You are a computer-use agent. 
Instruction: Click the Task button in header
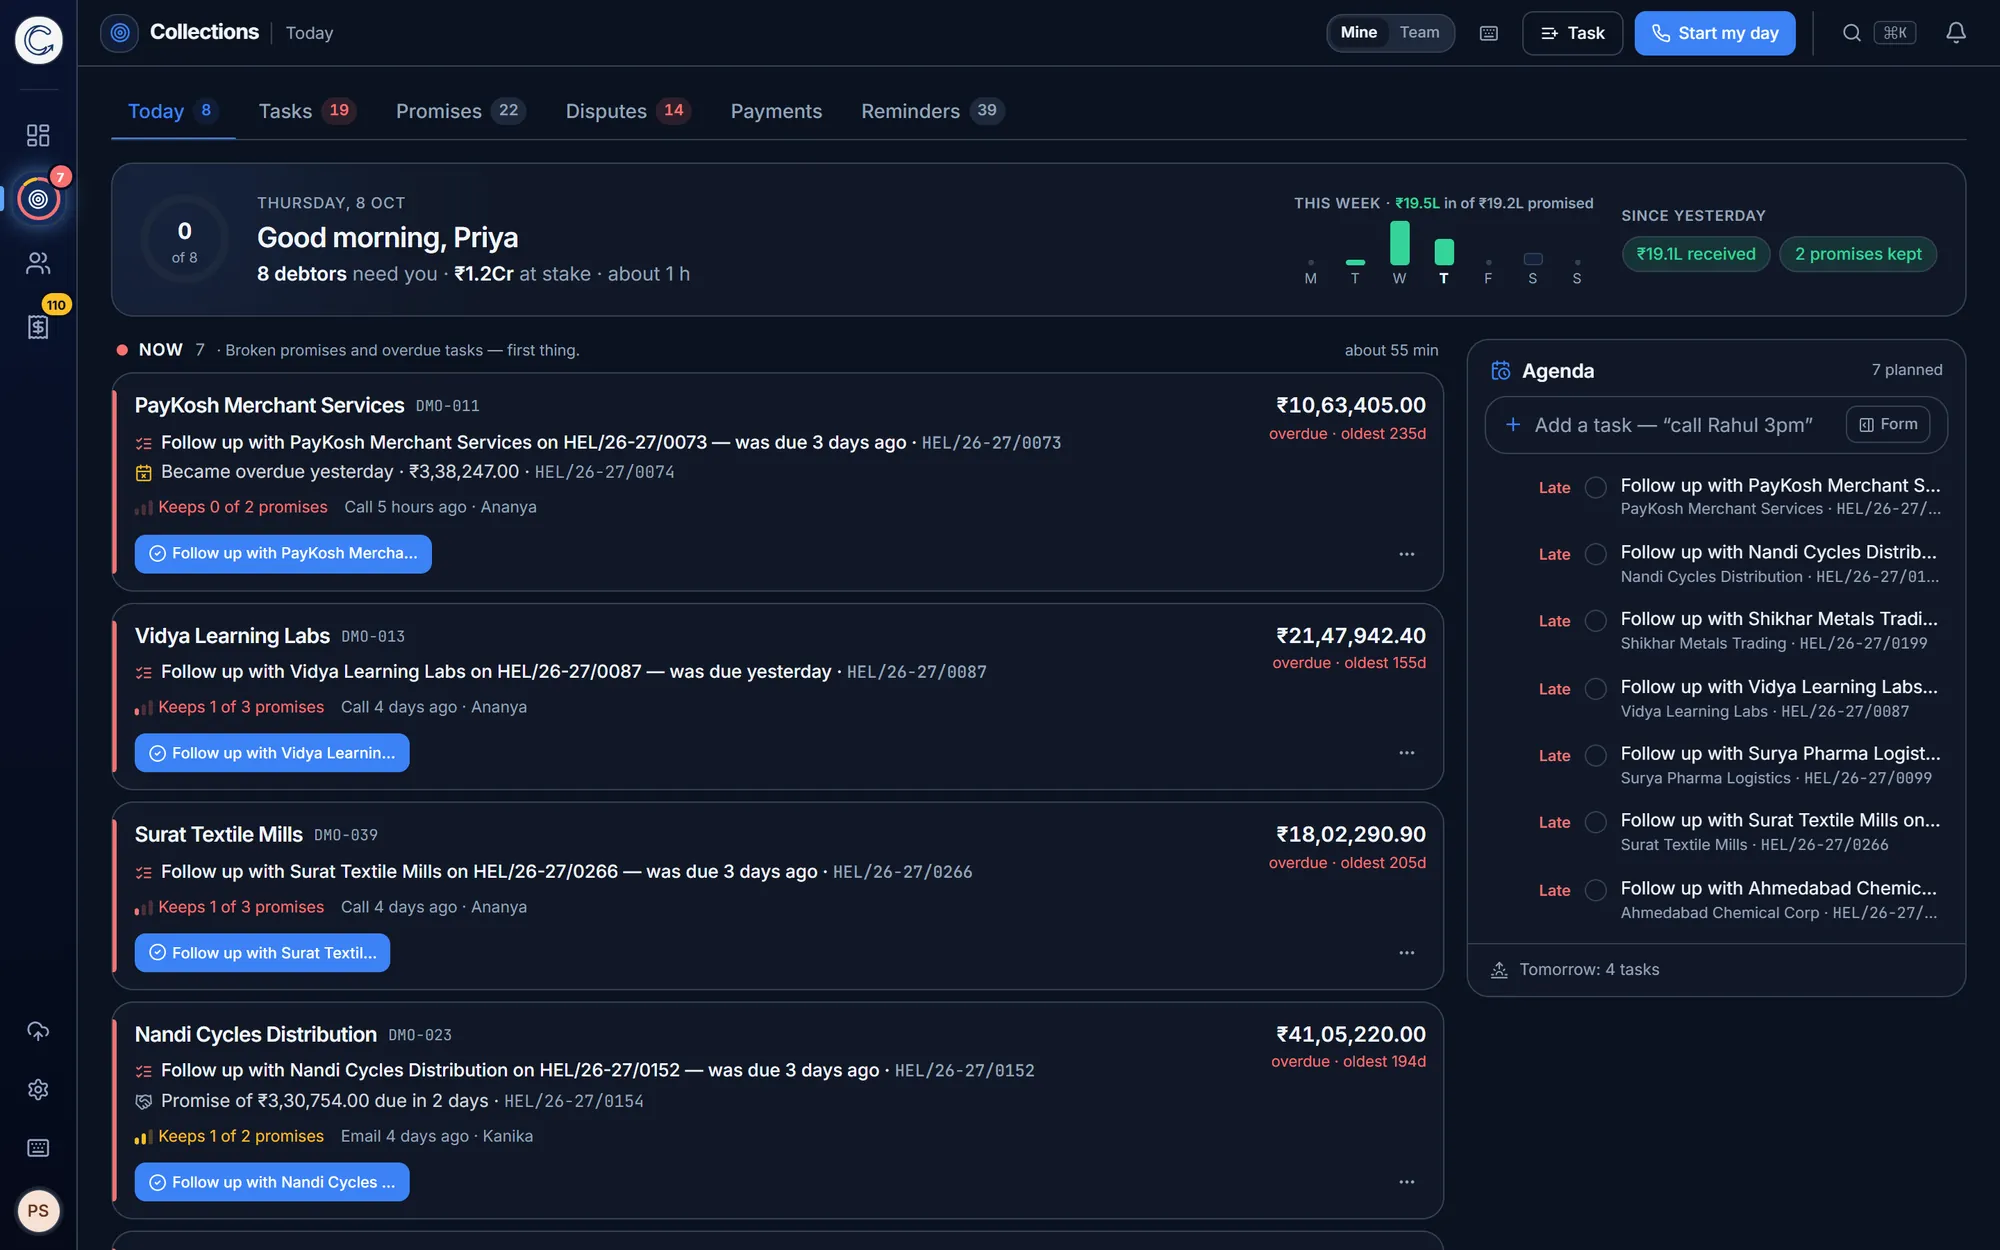click(1572, 33)
